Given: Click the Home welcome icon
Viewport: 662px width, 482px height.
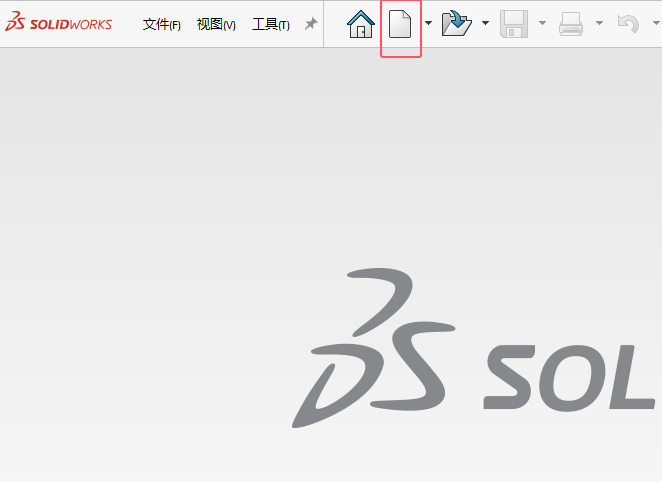Looking at the screenshot, I should coord(361,24).
